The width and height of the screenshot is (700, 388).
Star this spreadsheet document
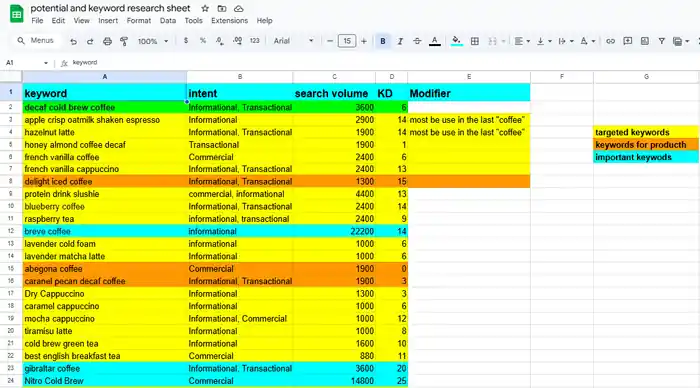coord(205,8)
